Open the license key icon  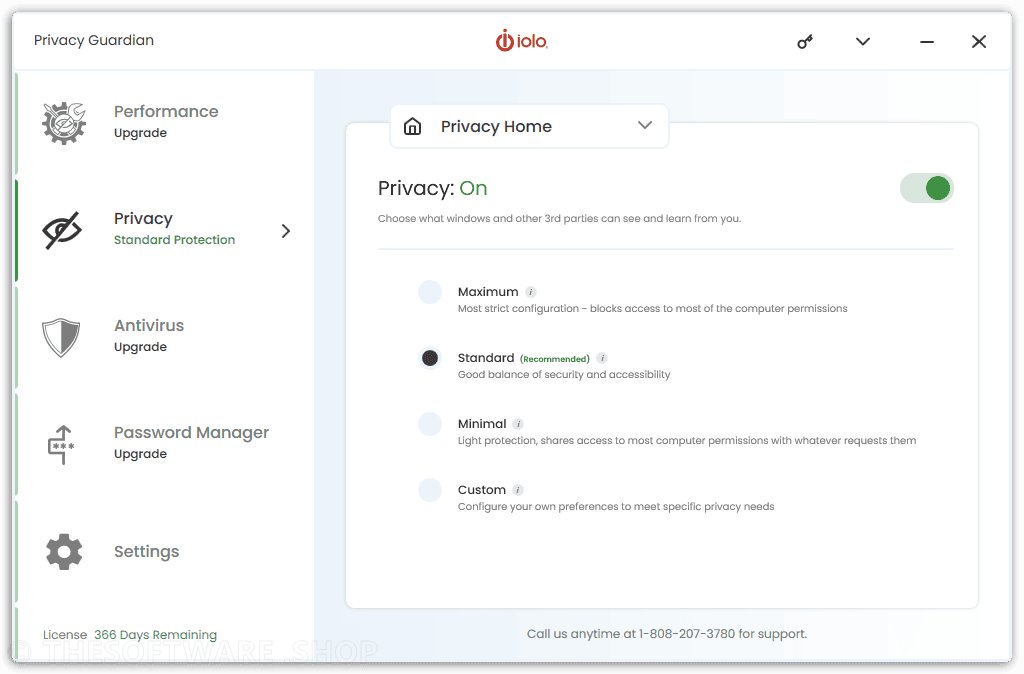pos(805,42)
